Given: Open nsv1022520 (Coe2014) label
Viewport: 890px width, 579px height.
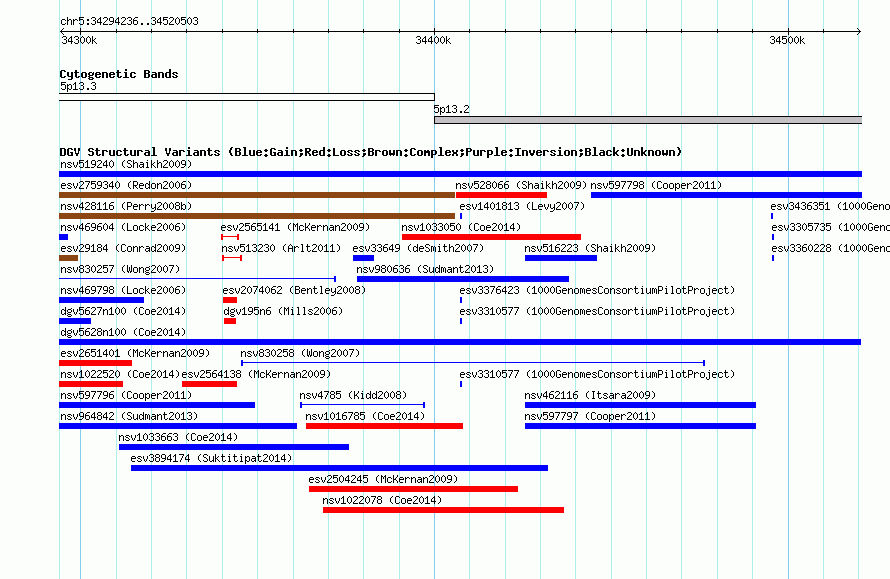Looking at the screenshot, I should tap(120, 374).
